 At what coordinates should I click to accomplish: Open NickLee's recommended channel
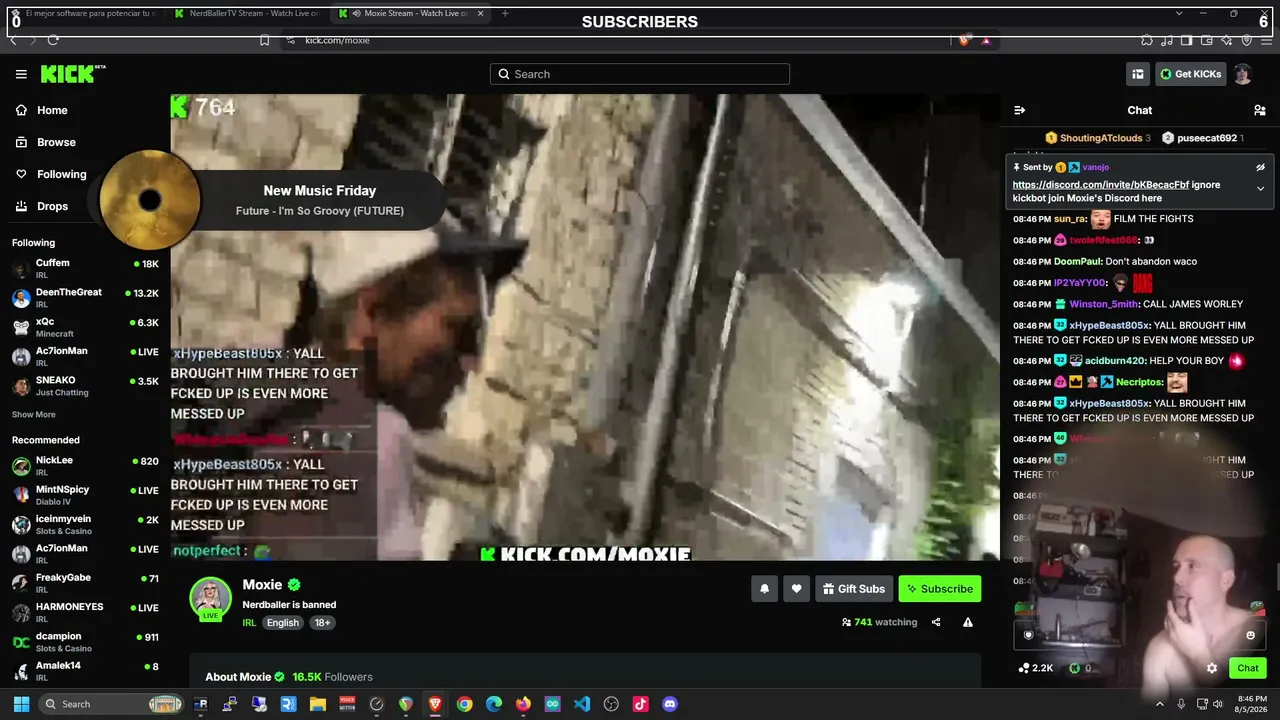click(x=86, y=465)
